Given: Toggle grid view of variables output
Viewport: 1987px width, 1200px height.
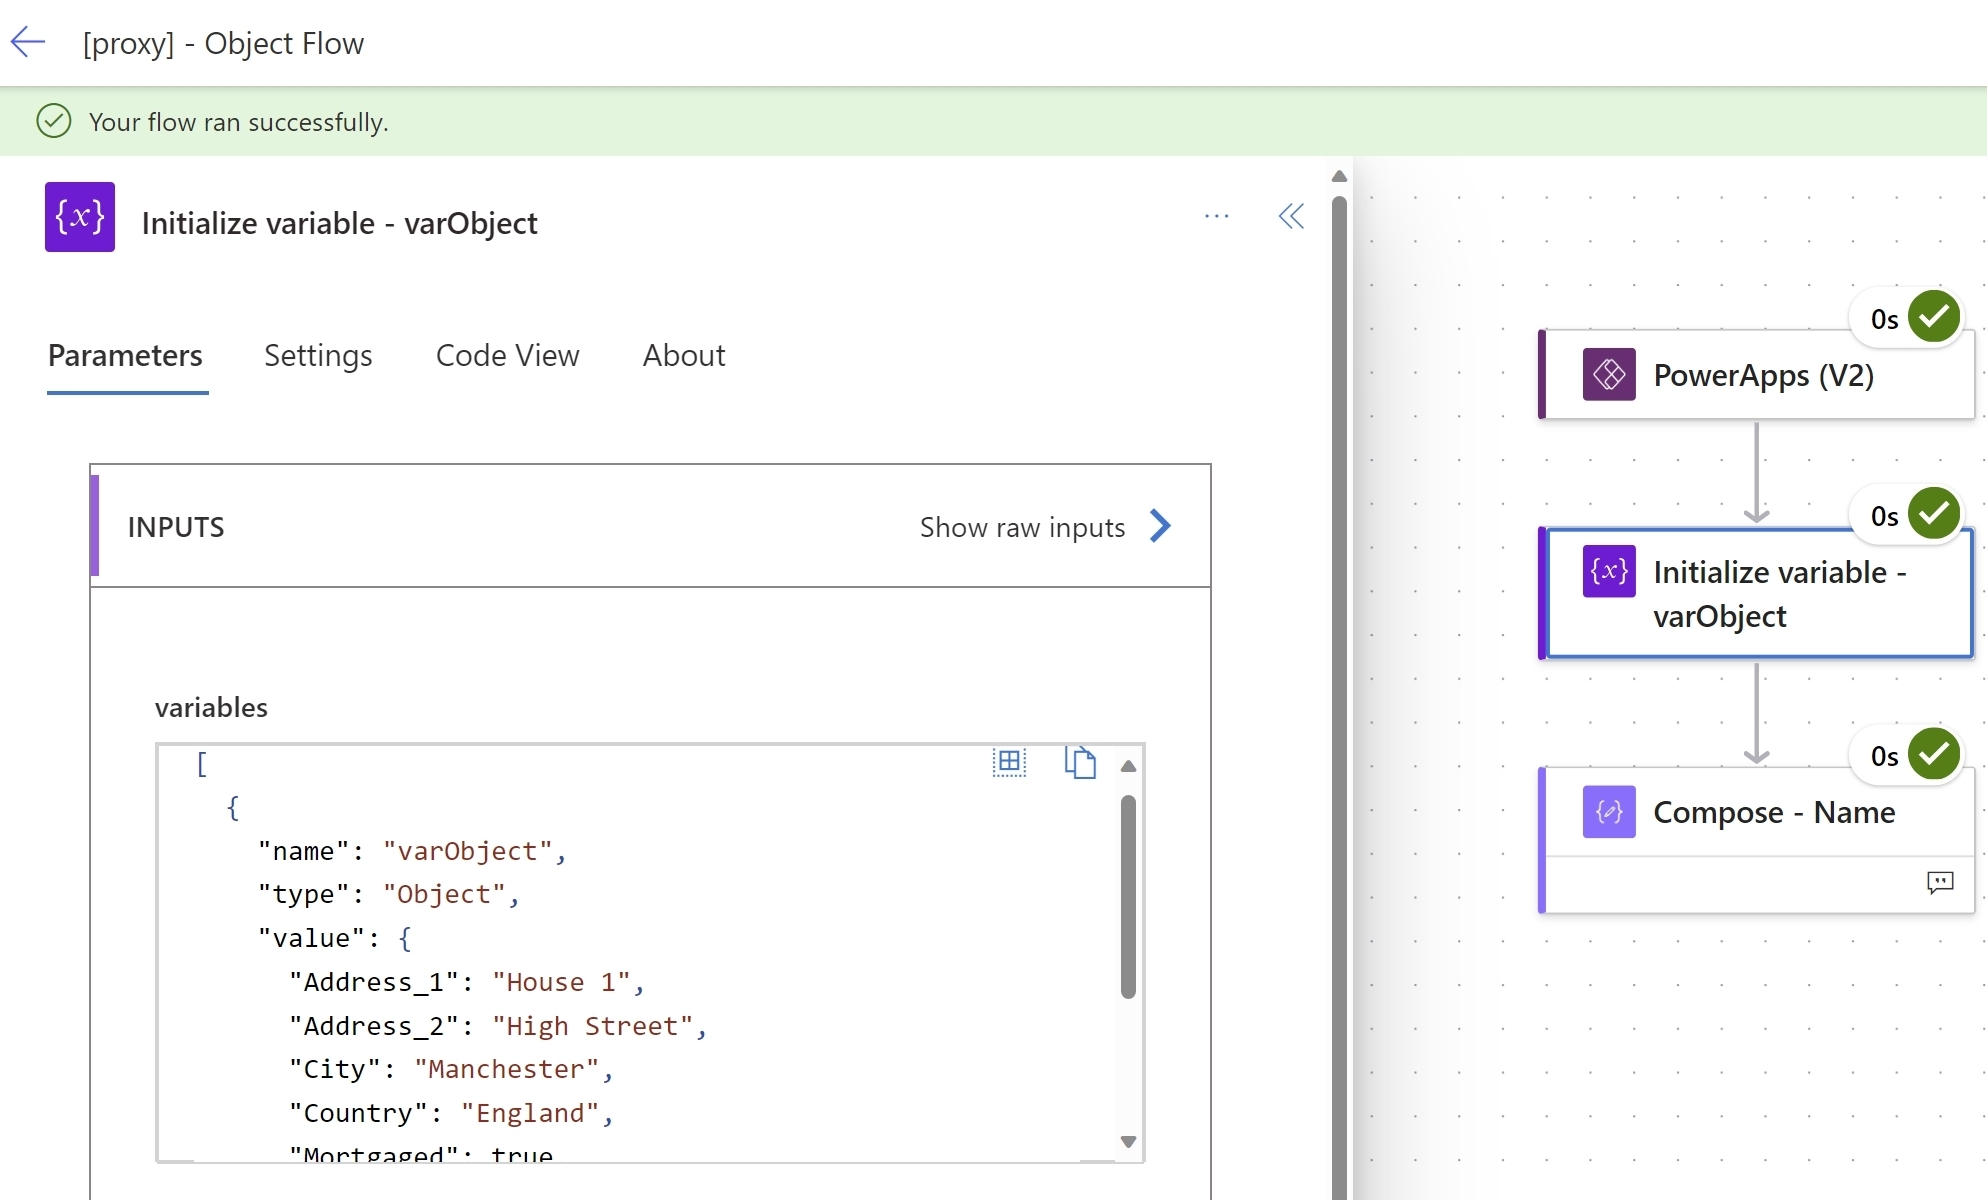Looking at the screenshot, I should click(1009, 762).
